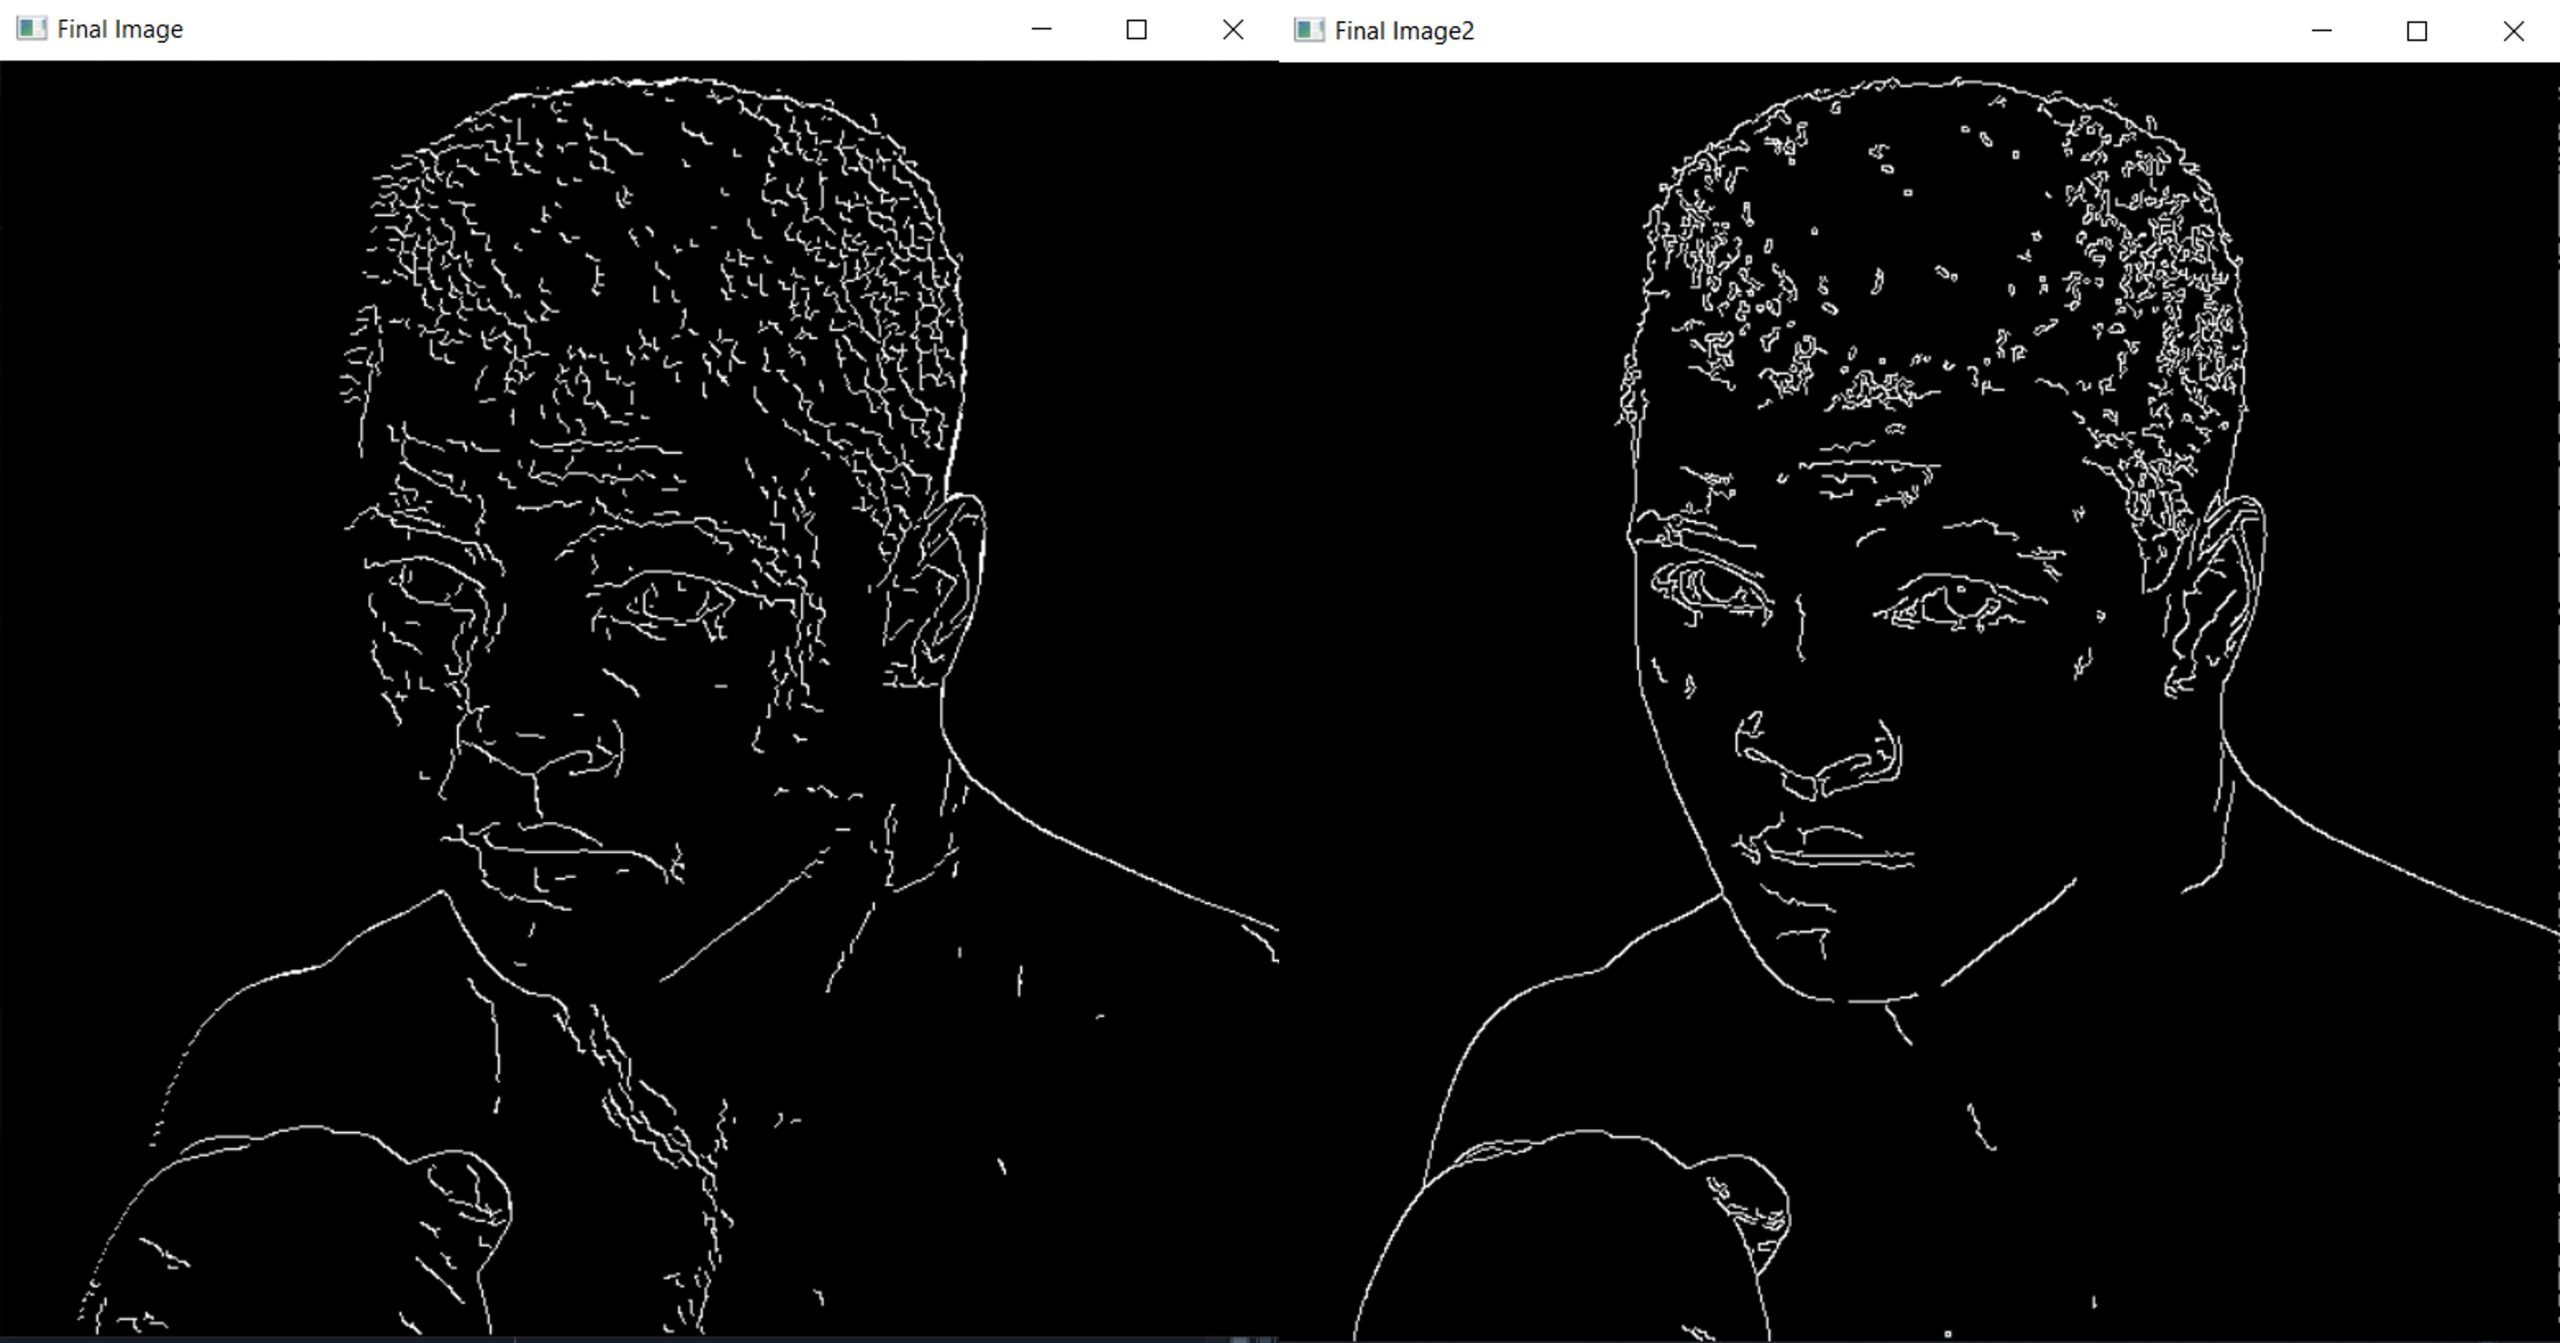This screenshot has height=1343, width=2560.
Task: Maximize the Final Image2 window
Action: coord(2416,30)
